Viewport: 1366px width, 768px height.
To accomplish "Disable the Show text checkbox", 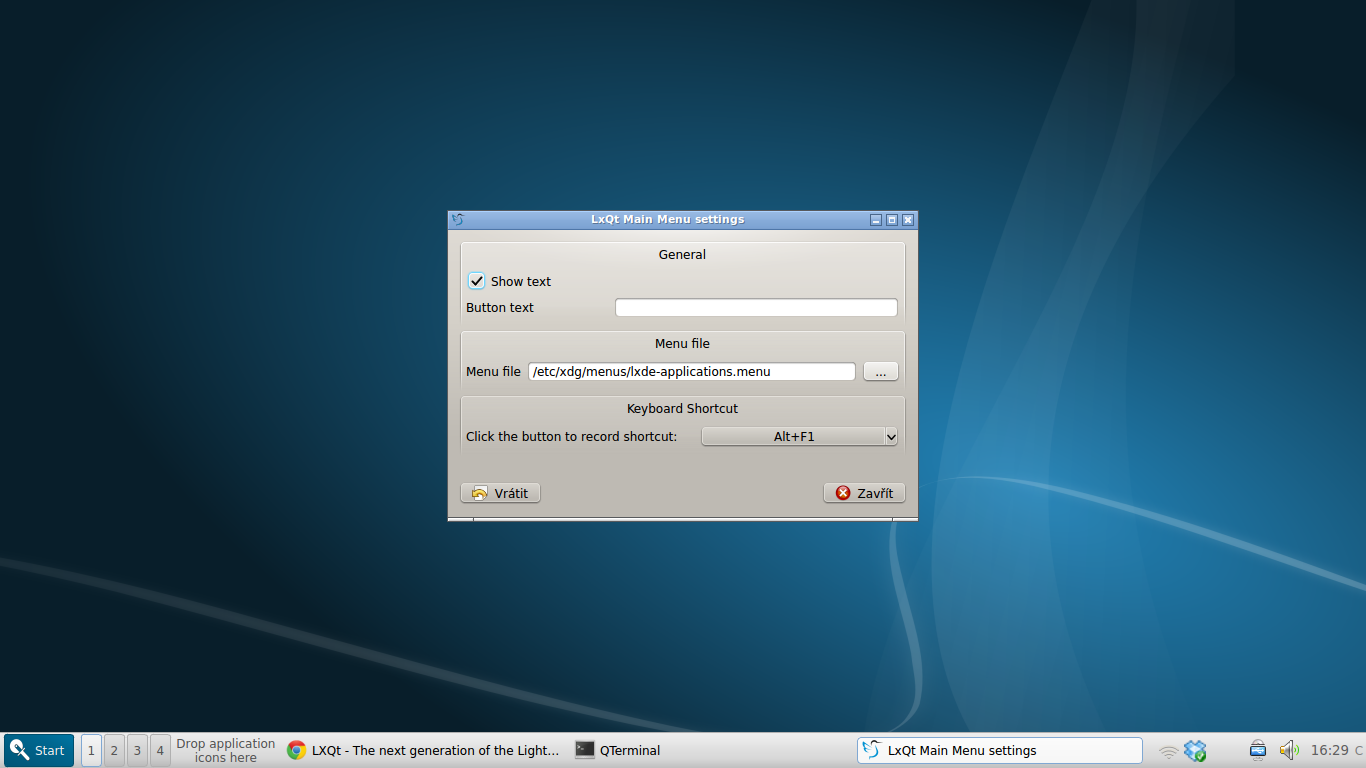I will point(476,281).
